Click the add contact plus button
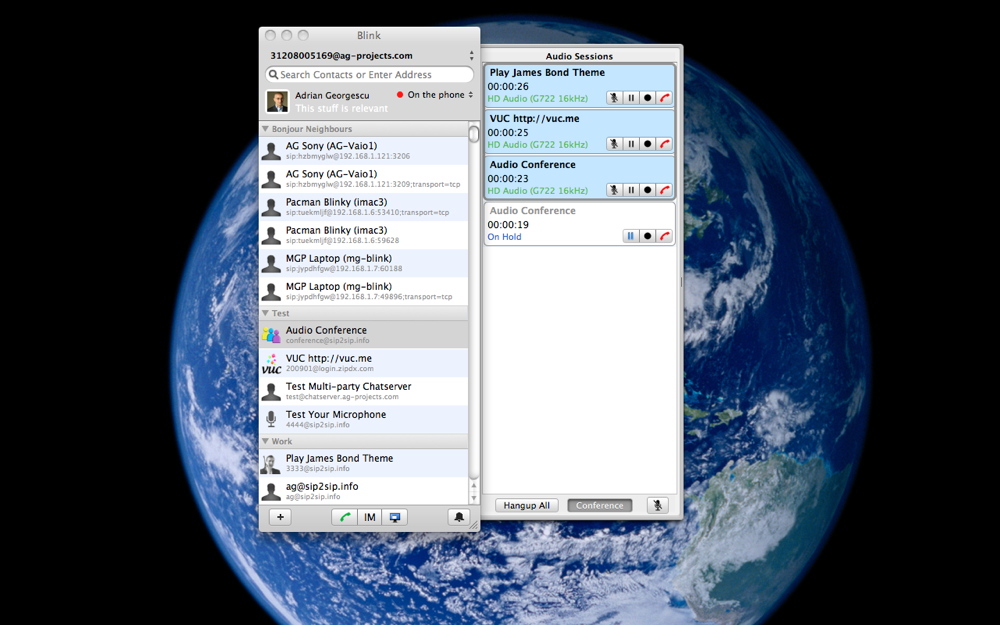Viewport: 1000px width, 625px height. pyautogui.click(x=280, y=517)
